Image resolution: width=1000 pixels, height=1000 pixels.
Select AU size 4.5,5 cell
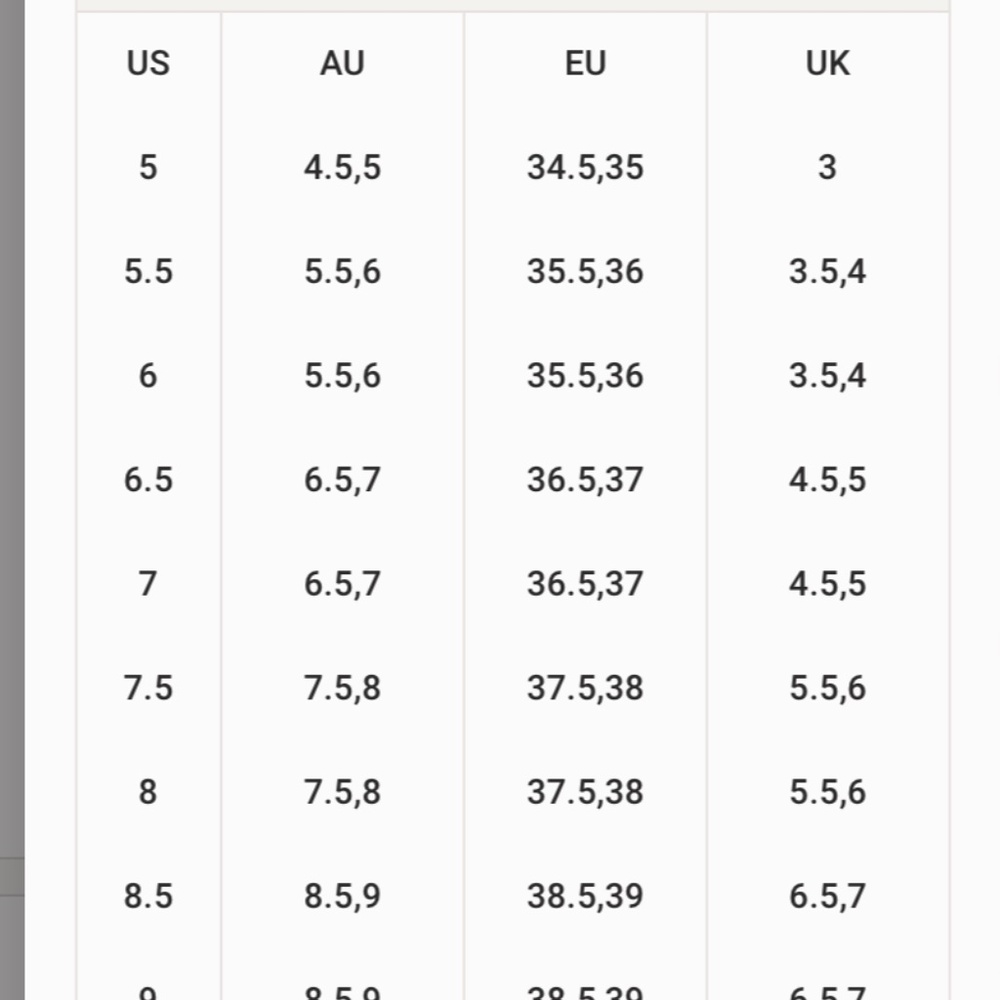point(342,167)
